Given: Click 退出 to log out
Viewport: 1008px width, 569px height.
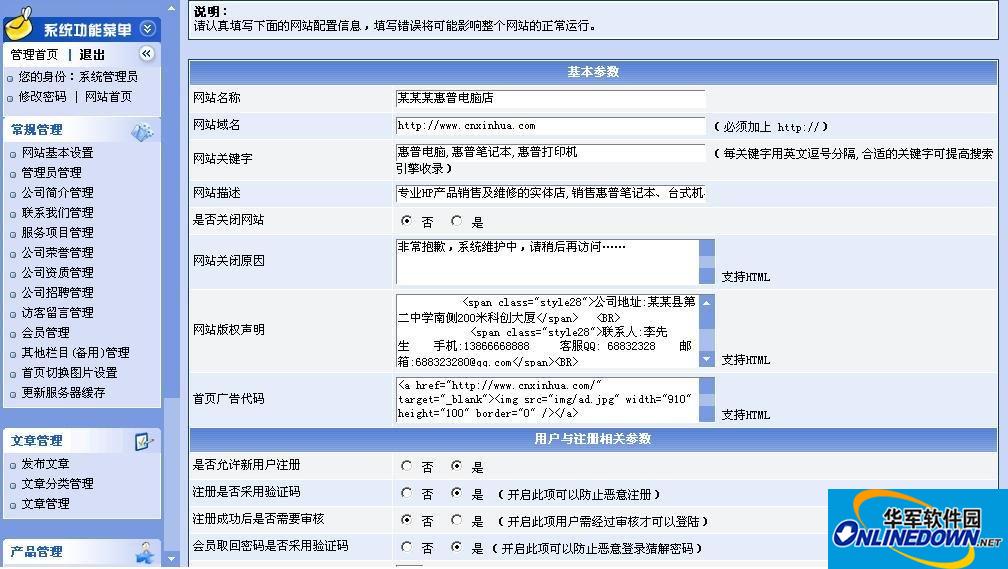Looking at the screenshot, I should [x=92, y=55].
